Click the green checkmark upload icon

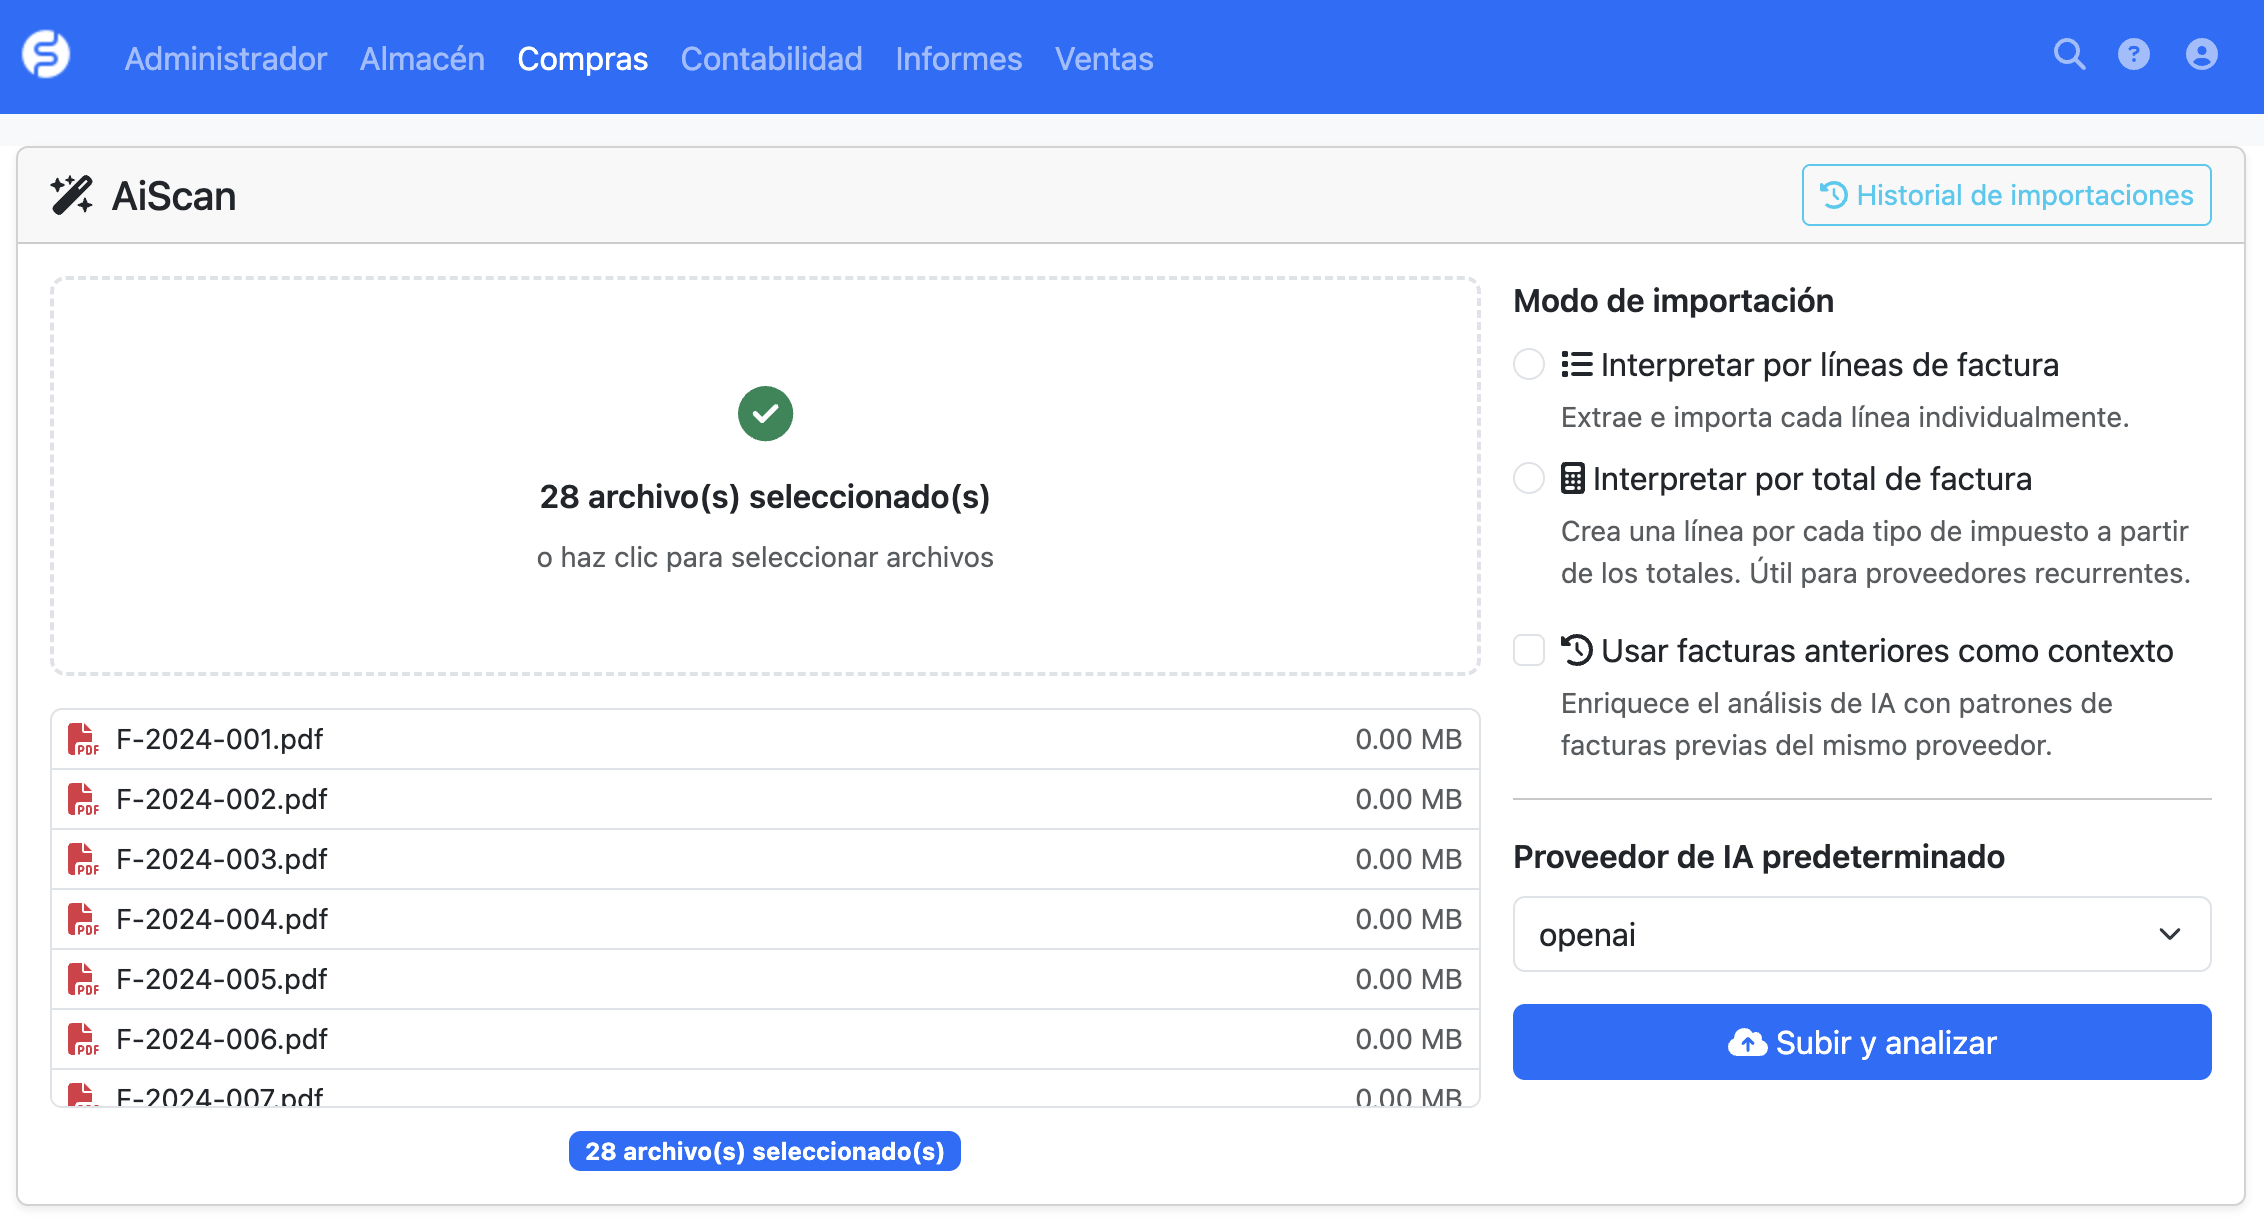pos(765,413)
